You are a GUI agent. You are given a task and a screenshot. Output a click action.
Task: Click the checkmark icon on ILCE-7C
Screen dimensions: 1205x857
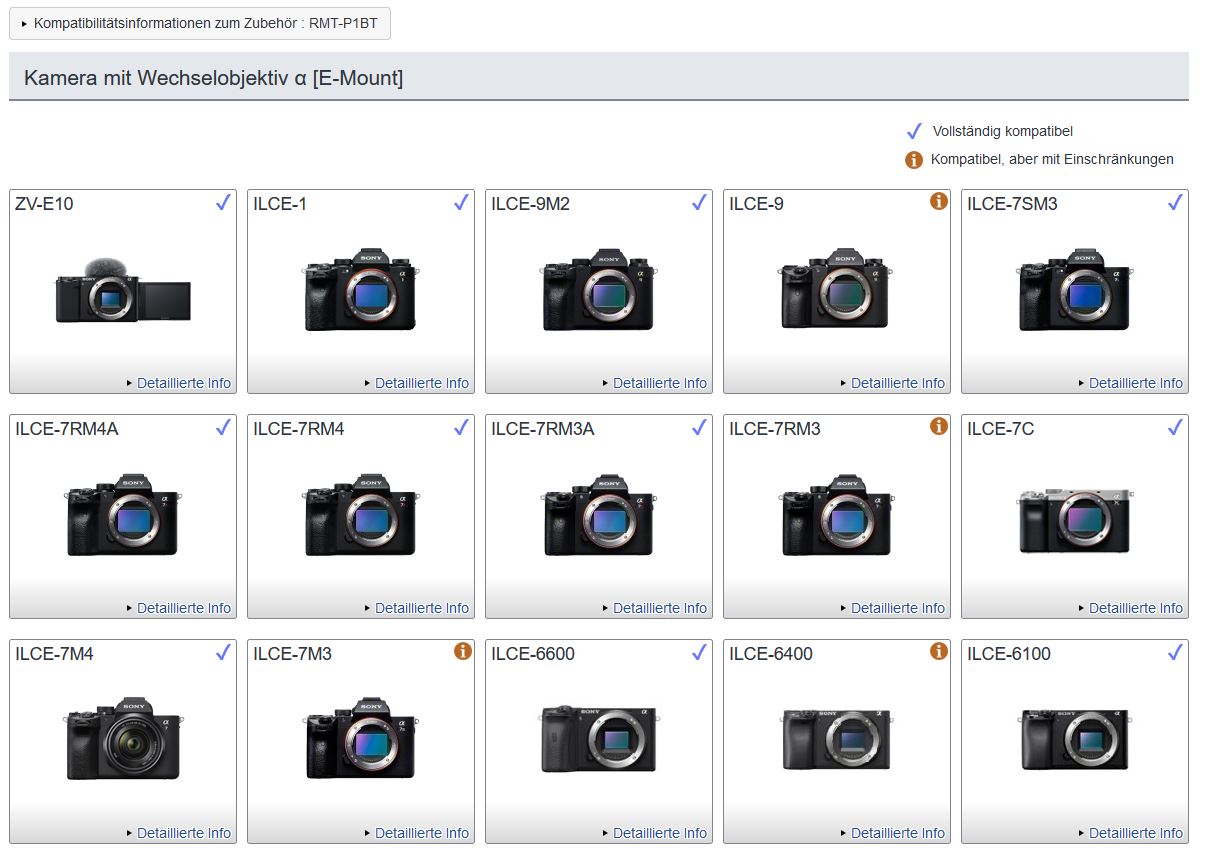[x=1175, y=427]
